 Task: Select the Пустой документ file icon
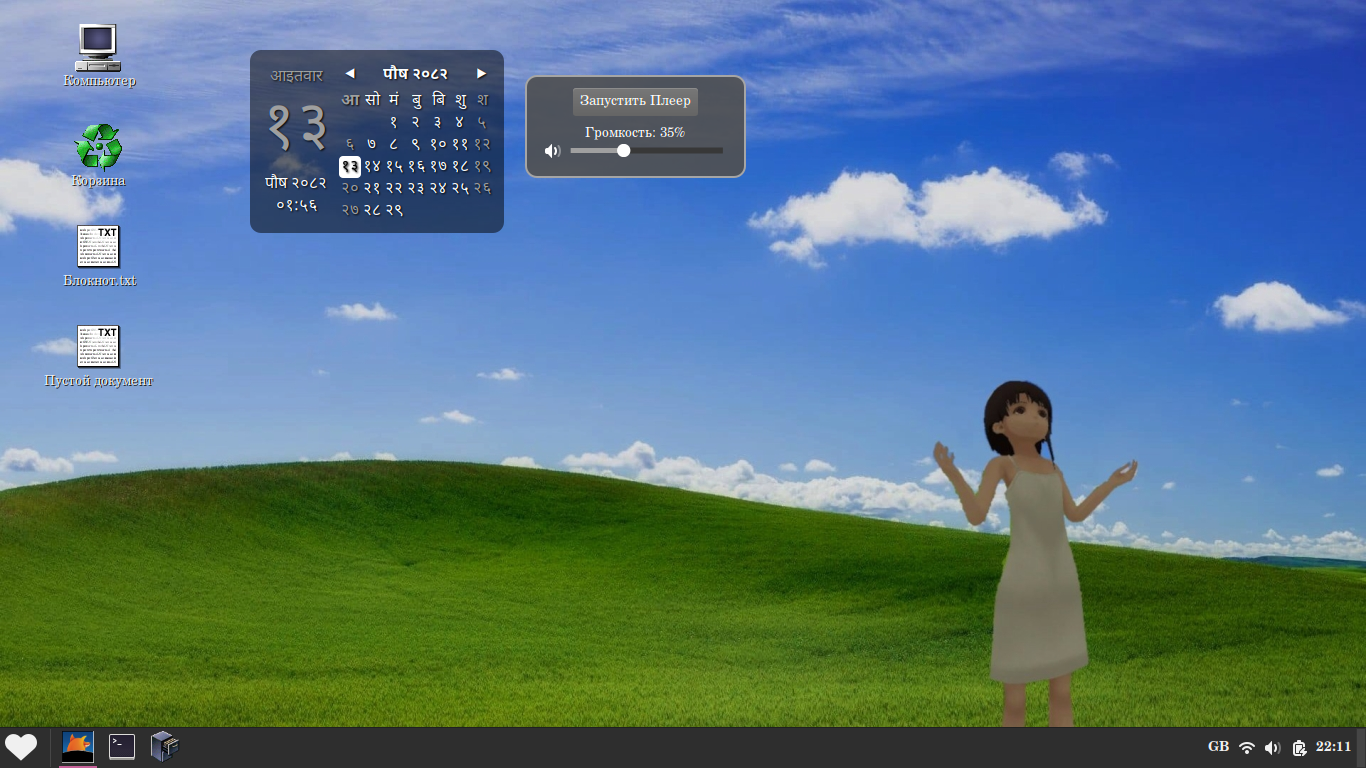tap(99, 355)
